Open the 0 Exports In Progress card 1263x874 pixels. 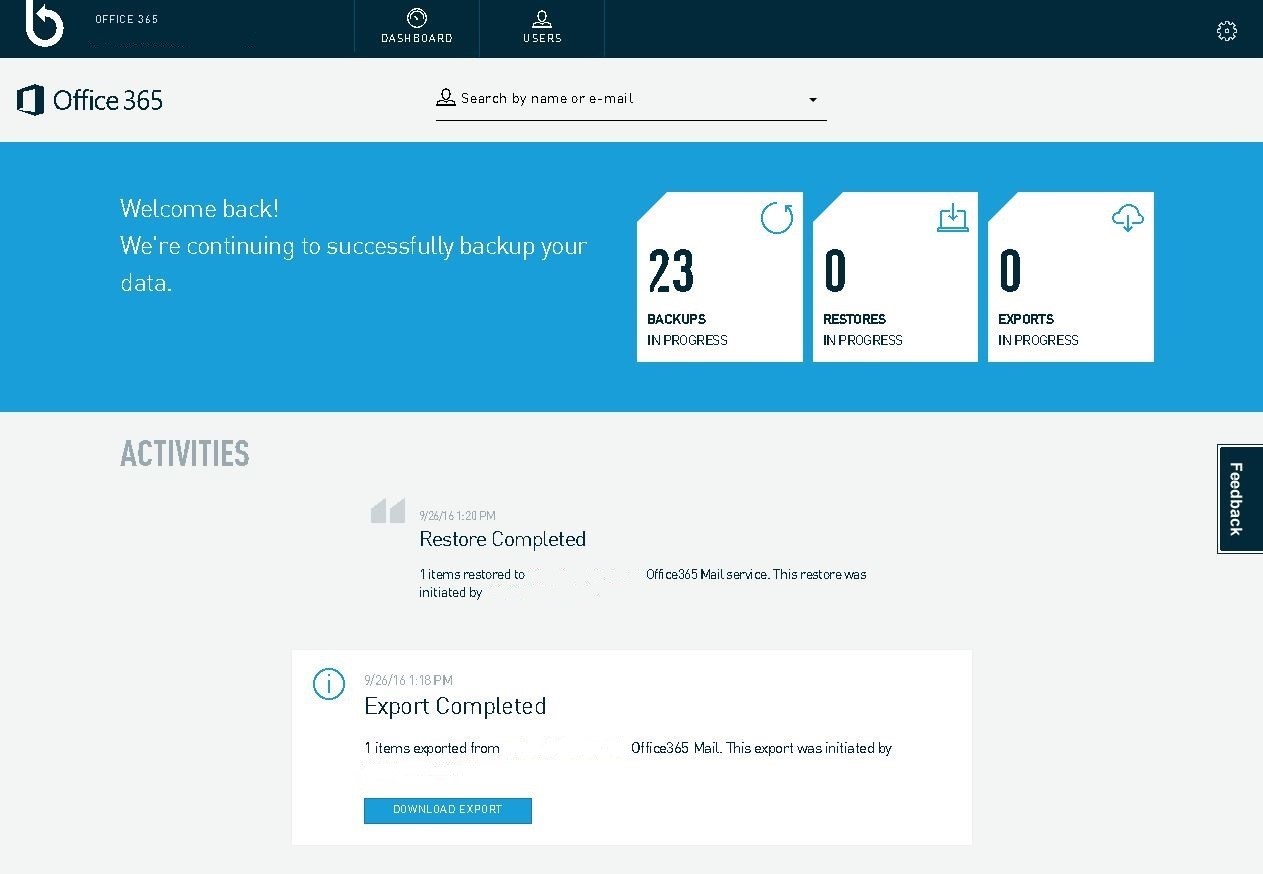1071,277
